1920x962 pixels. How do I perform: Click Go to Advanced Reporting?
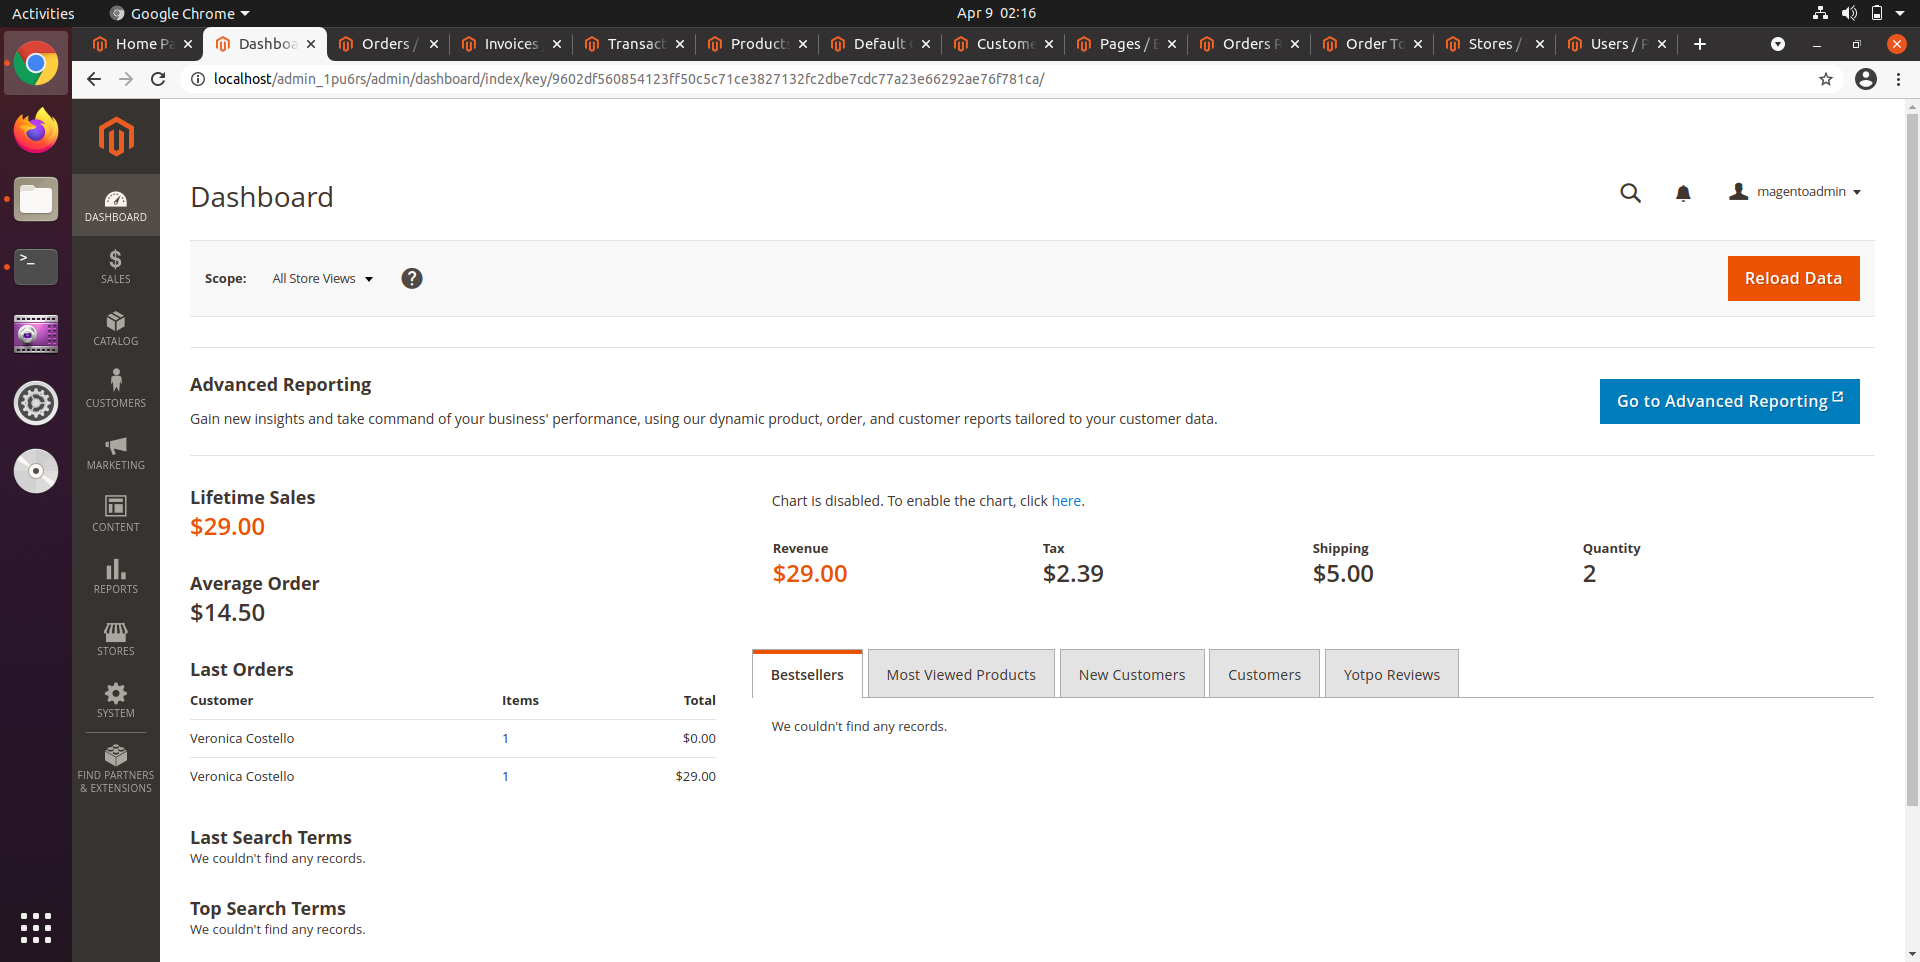pos(1729,401)
